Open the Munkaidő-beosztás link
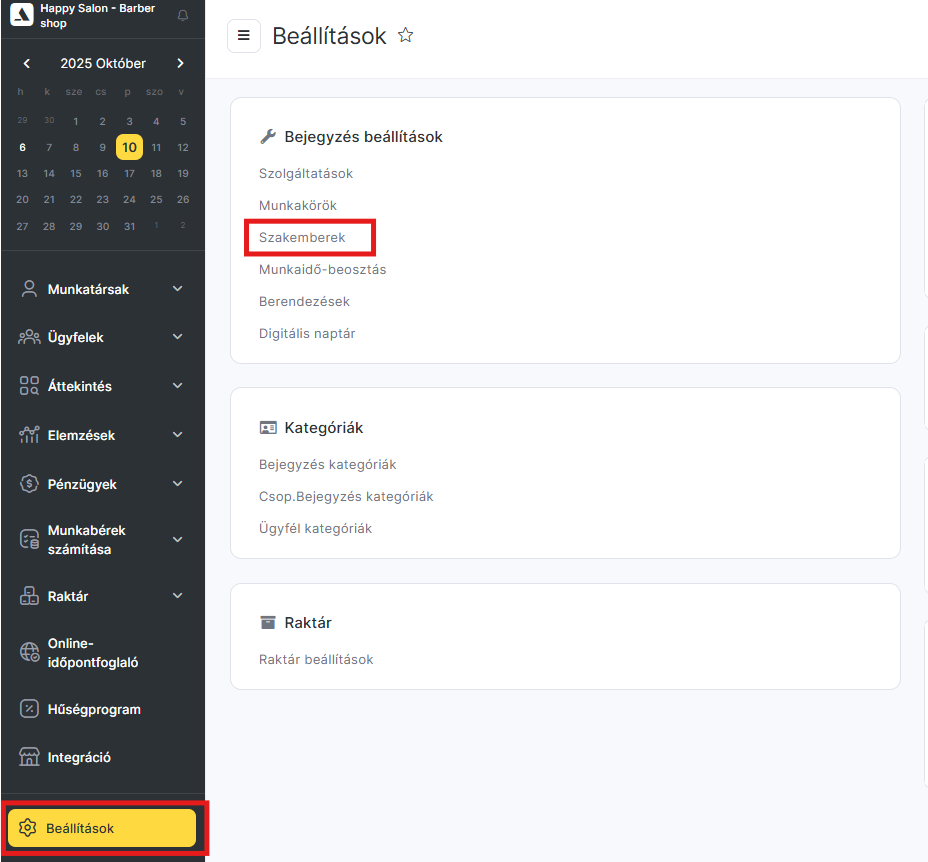928x862 pixels. click(x=322, y=270)
